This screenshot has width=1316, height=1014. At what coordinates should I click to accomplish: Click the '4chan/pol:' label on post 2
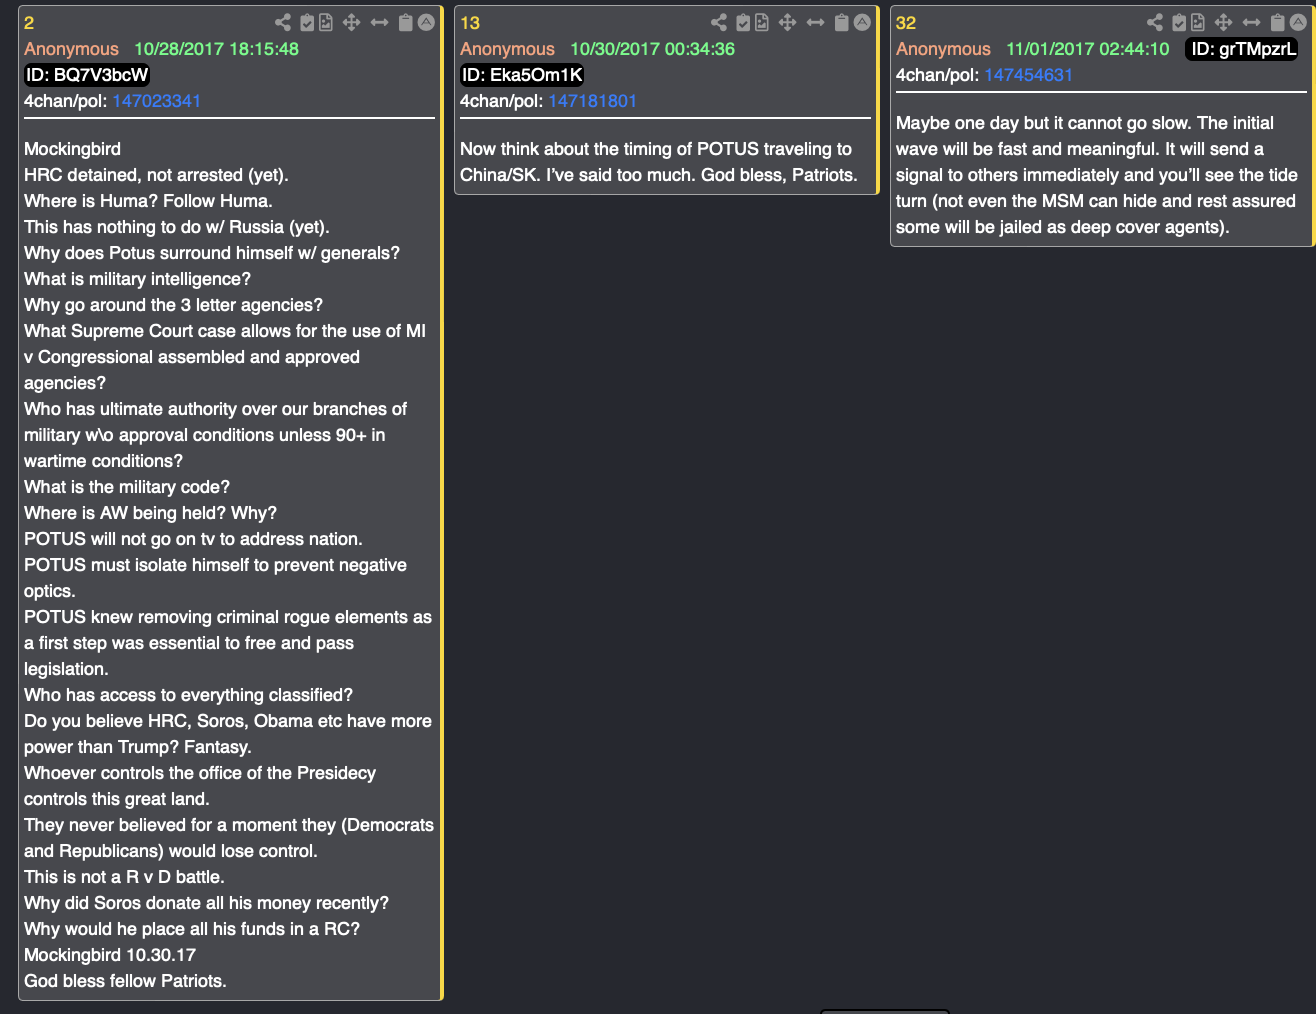point(66,101)
